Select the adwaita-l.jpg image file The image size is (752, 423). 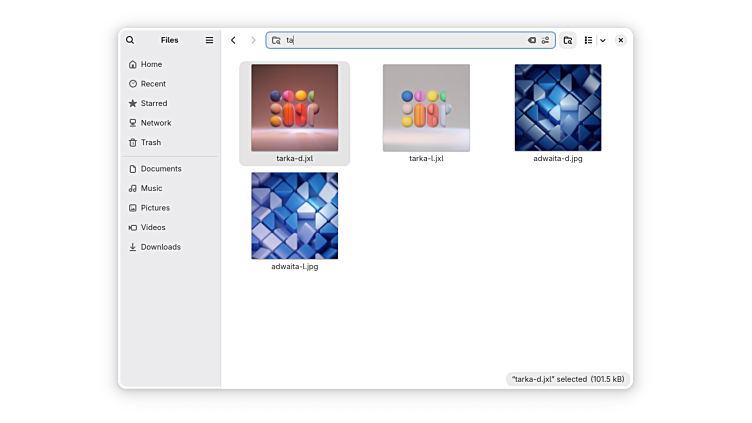point(294,216)
